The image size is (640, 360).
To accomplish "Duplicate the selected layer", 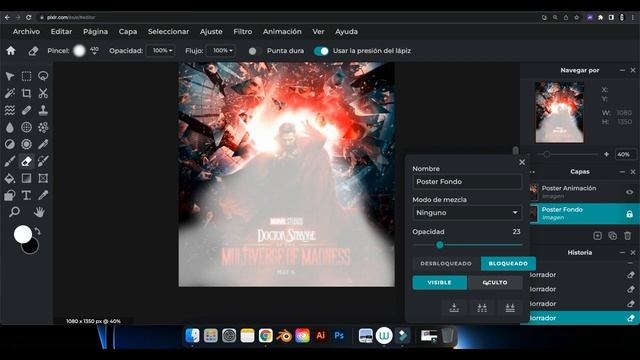I will (x=613, y=236).
